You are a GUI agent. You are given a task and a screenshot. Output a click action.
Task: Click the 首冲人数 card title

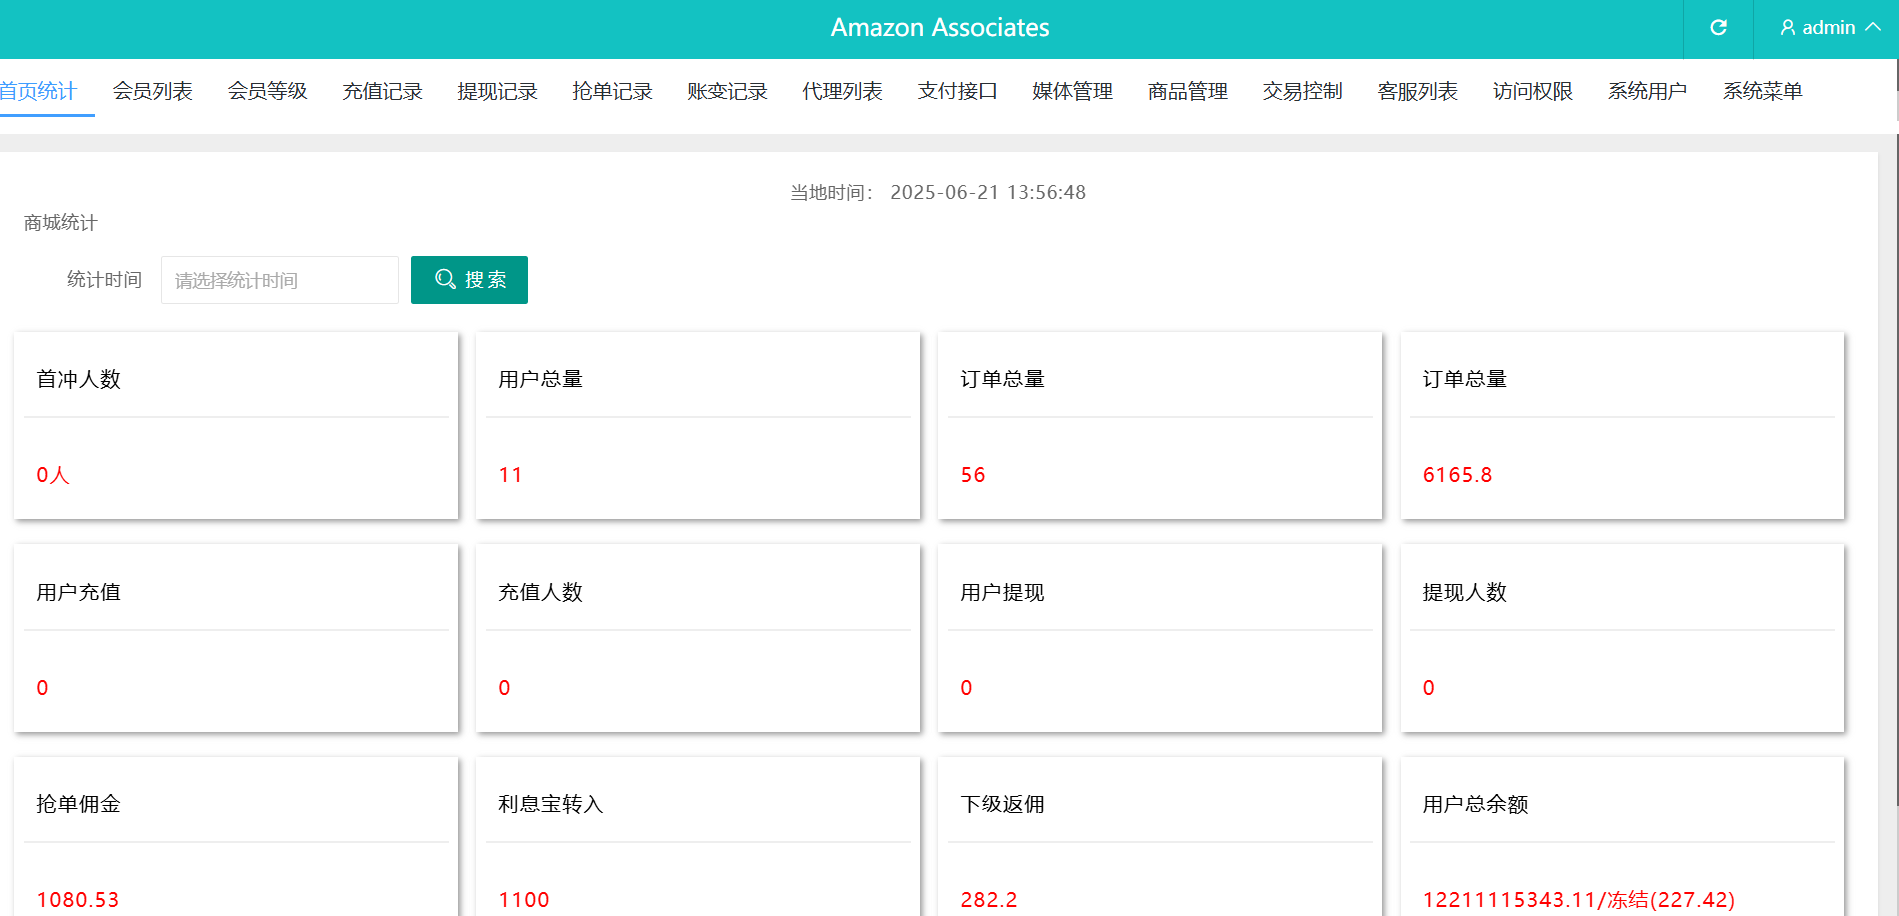[x=78, y=379]
